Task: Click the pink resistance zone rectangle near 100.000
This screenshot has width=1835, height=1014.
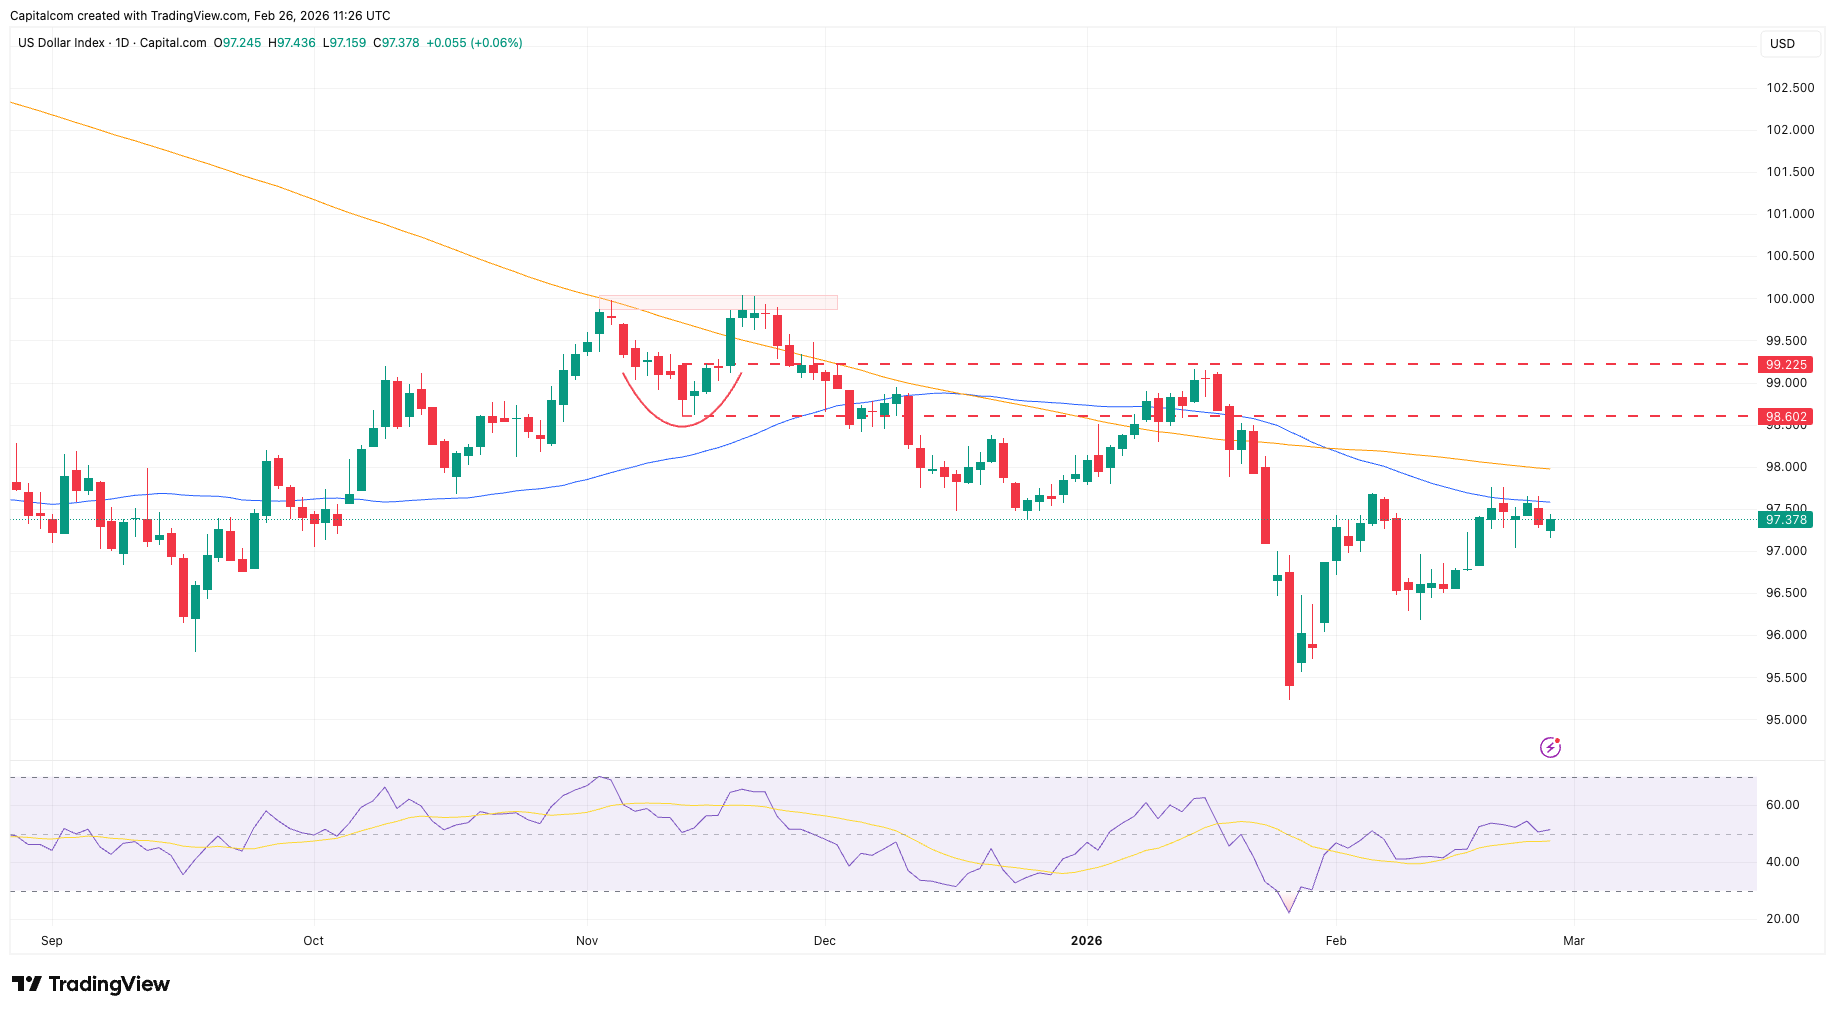Action: [717, 302]
